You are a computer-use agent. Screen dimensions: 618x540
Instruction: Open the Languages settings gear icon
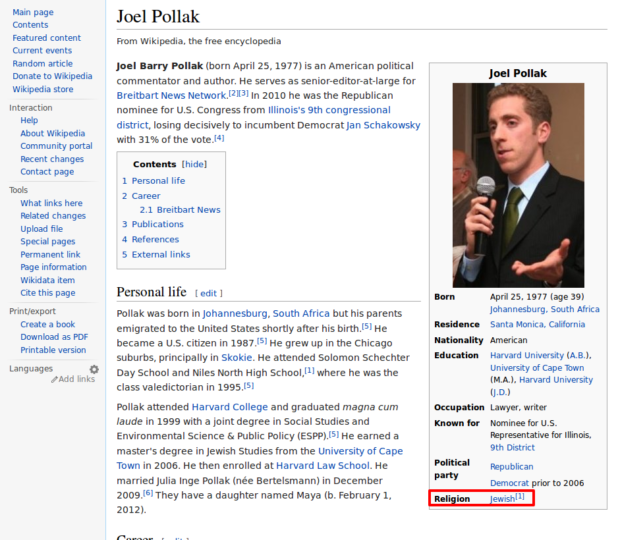pyautogui.click(x=94, y=369)
